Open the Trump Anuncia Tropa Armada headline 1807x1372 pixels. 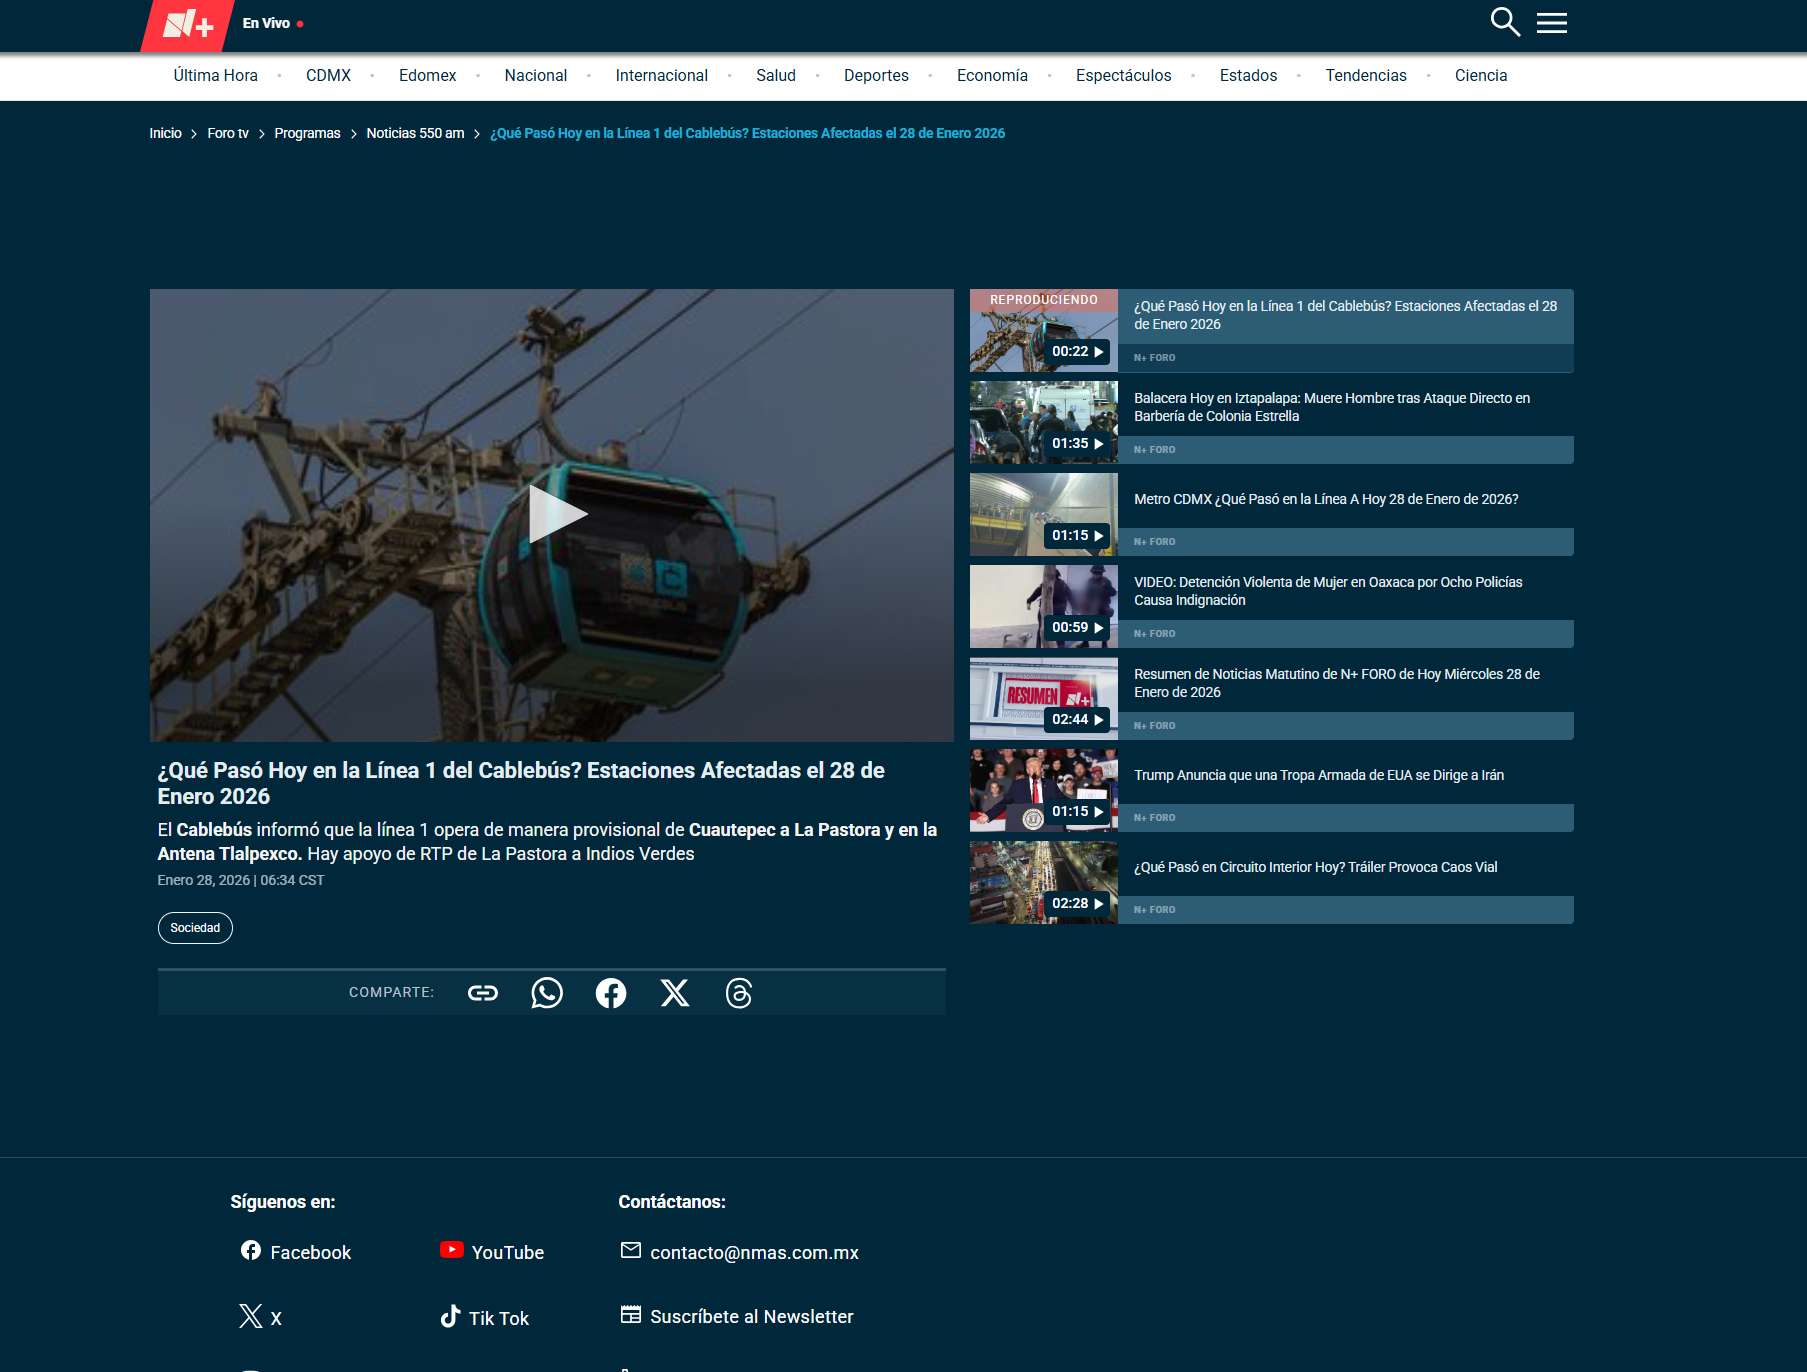coord(1319,775)
